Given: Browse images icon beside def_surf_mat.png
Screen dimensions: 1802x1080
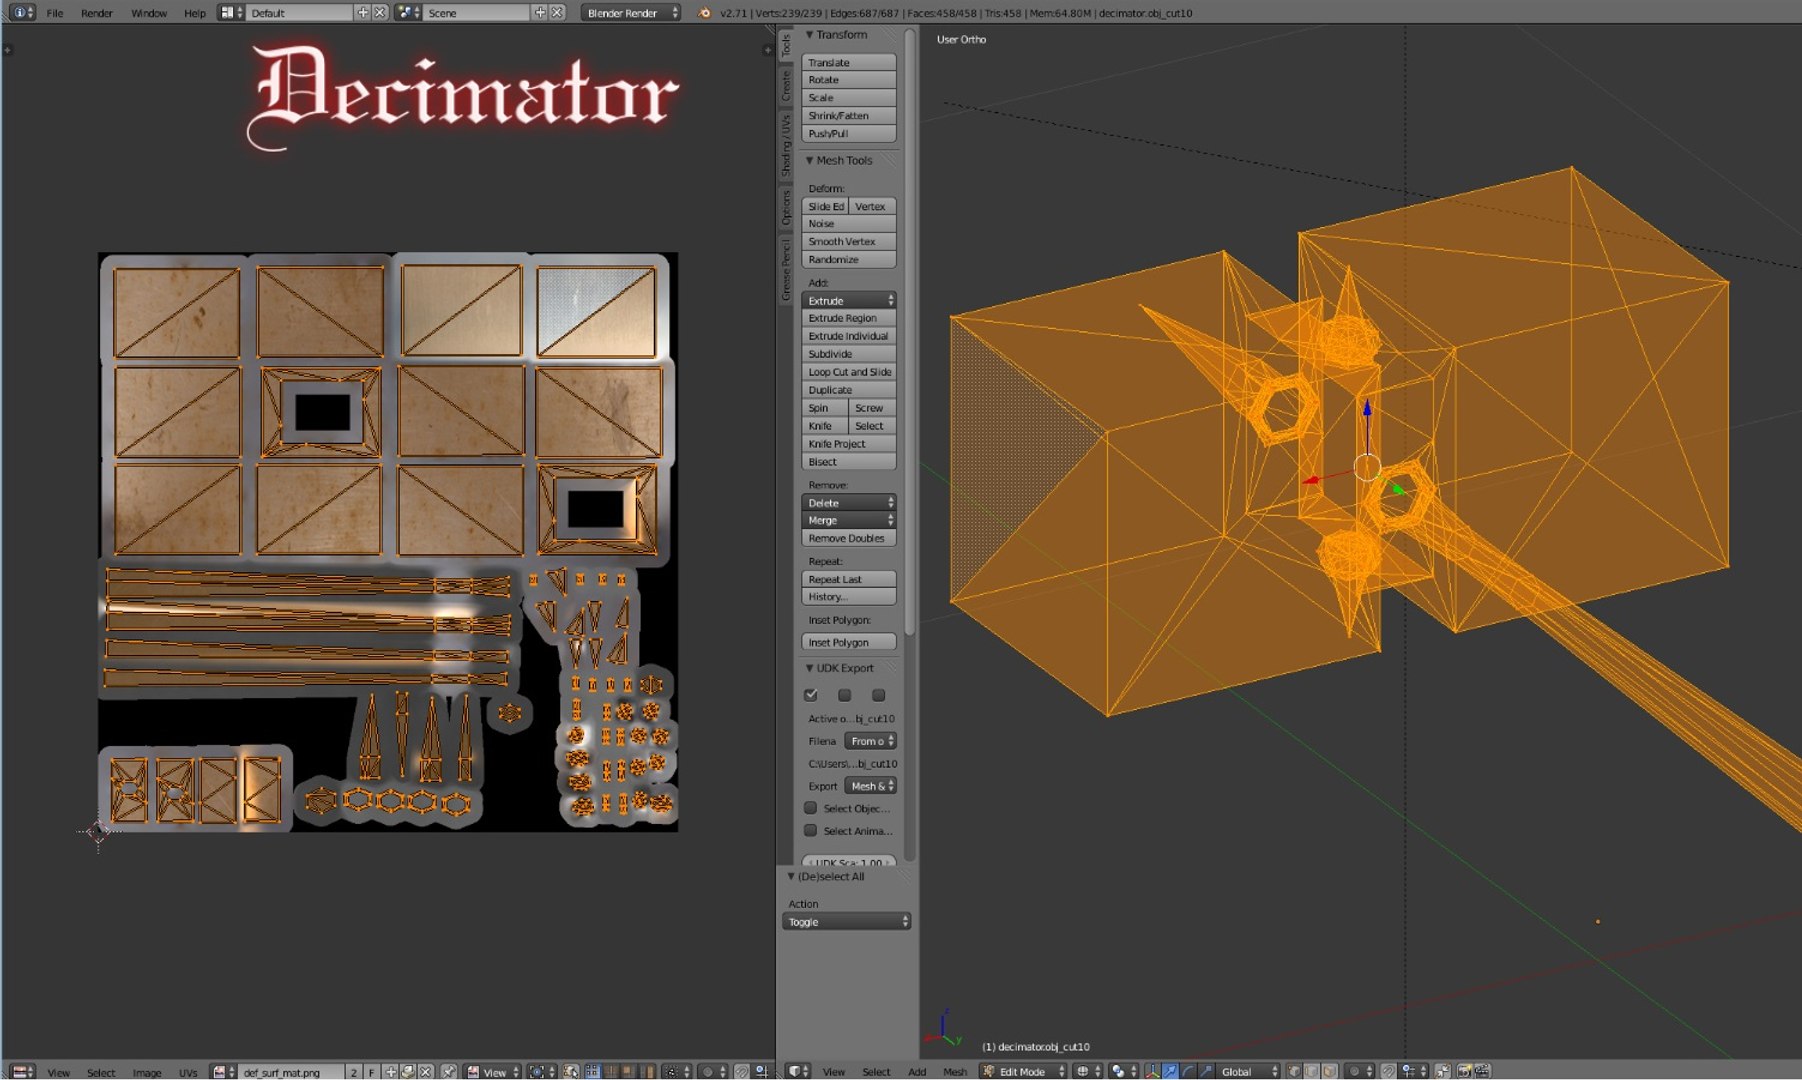Looking at the screenshot, I should pyautogui.click(x=224, y=1071).
